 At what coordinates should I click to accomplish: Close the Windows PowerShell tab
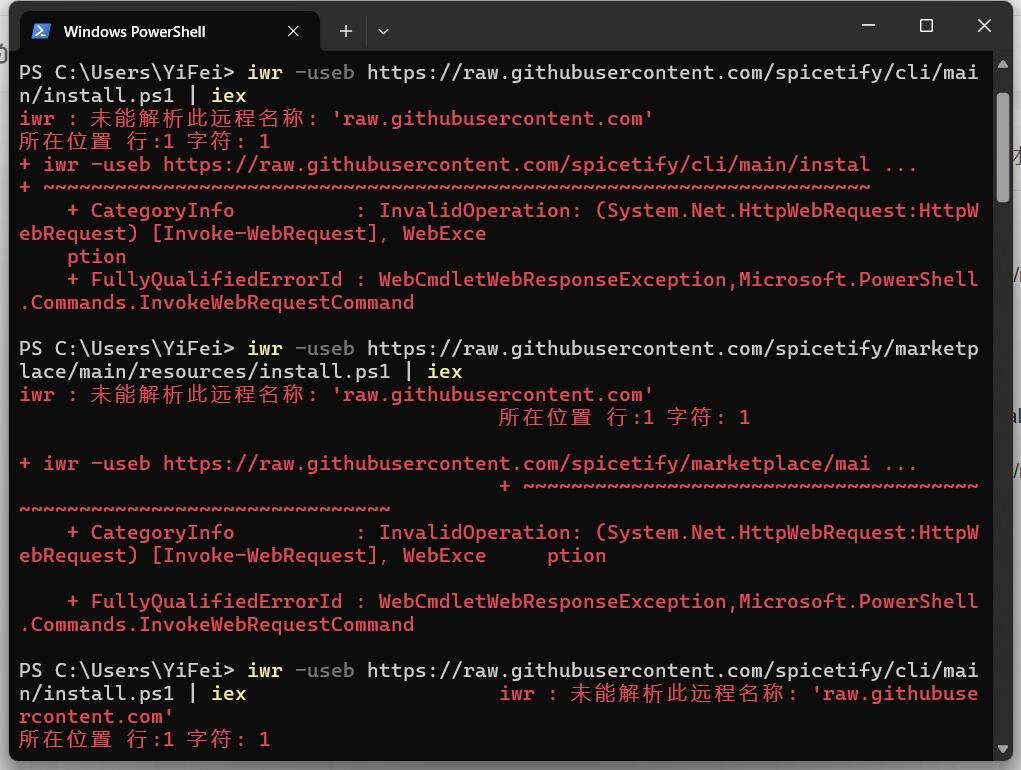pyautogui.click(x=293, y=31)
